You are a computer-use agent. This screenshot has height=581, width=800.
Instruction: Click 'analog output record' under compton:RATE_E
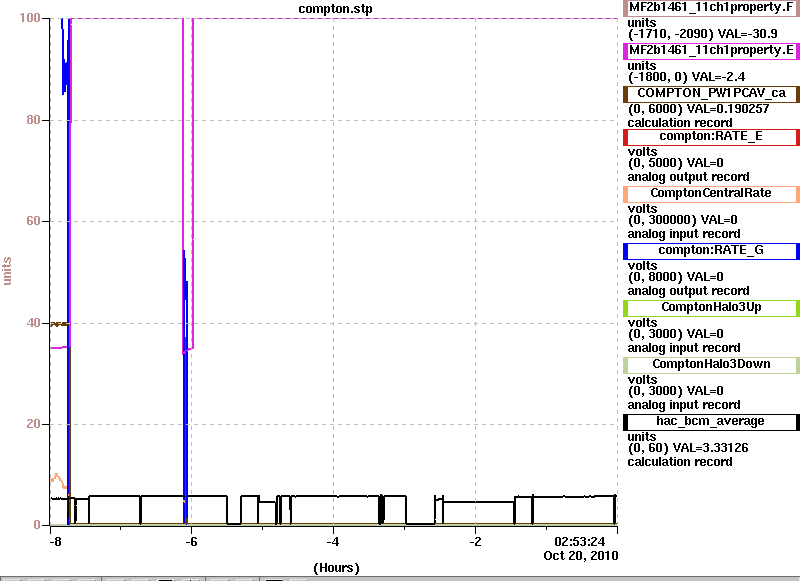(688, 177)
